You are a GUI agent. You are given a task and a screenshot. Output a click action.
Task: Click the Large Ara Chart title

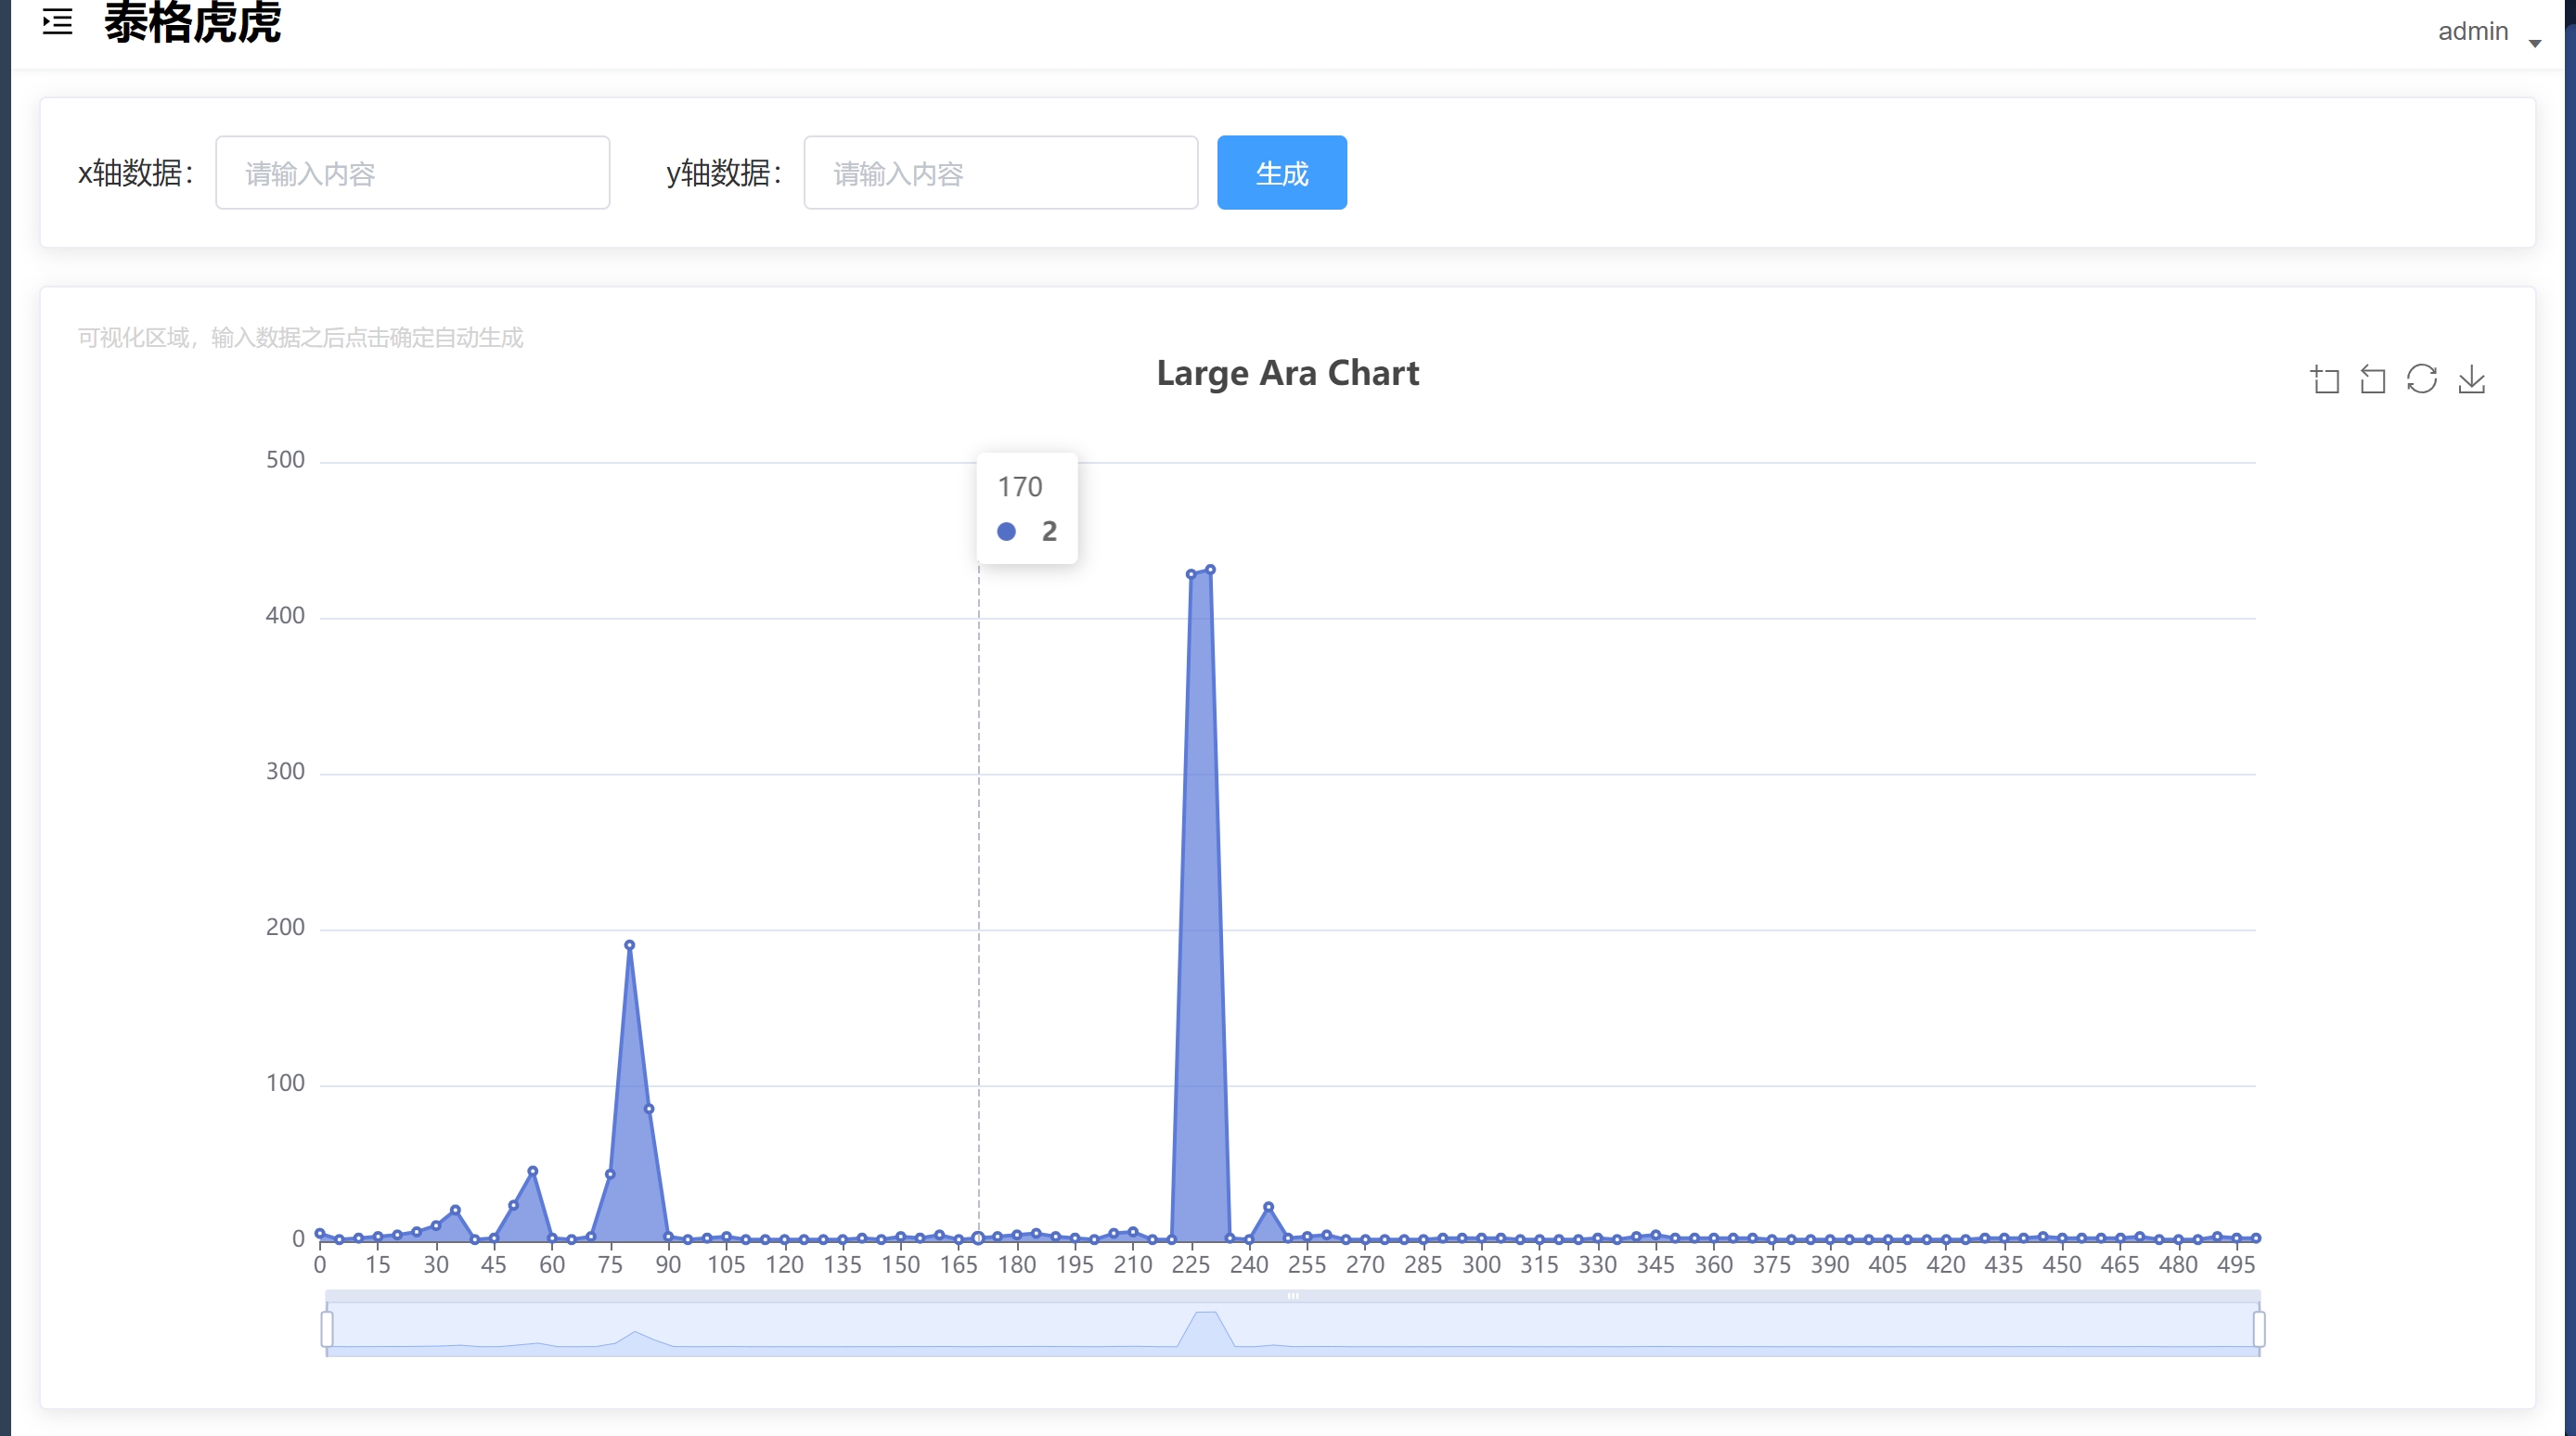(x=1287, y=373)
